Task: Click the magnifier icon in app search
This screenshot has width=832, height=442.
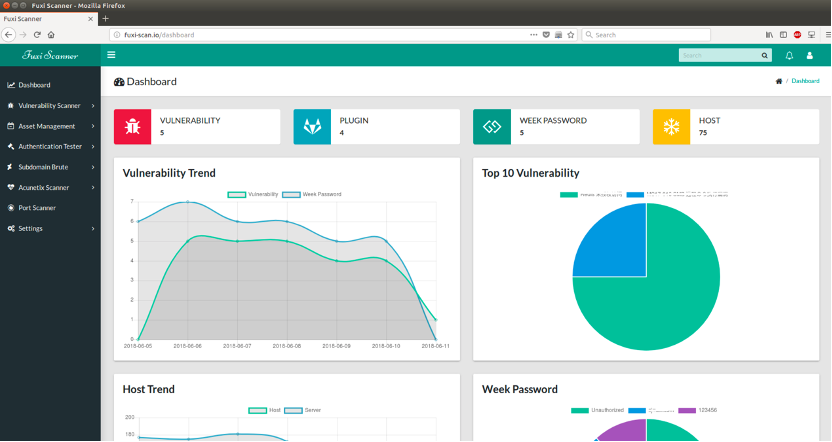Action: 765,55
